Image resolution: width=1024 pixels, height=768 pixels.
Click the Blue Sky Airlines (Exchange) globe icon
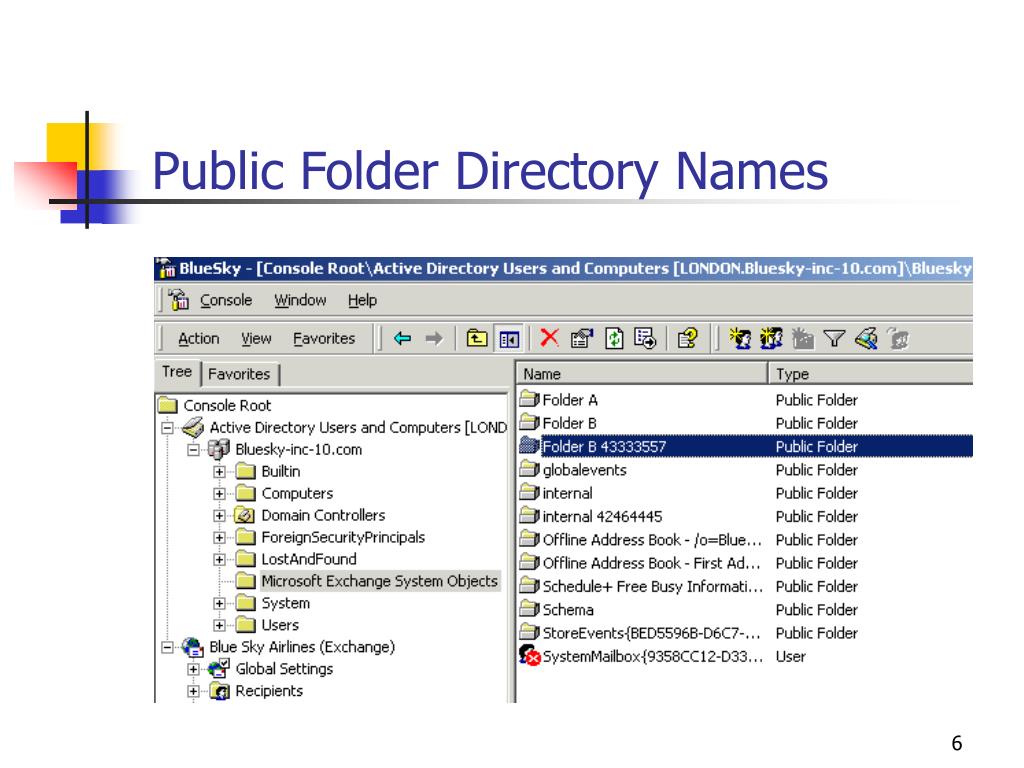pyautogui.click(x=193, y=647)
